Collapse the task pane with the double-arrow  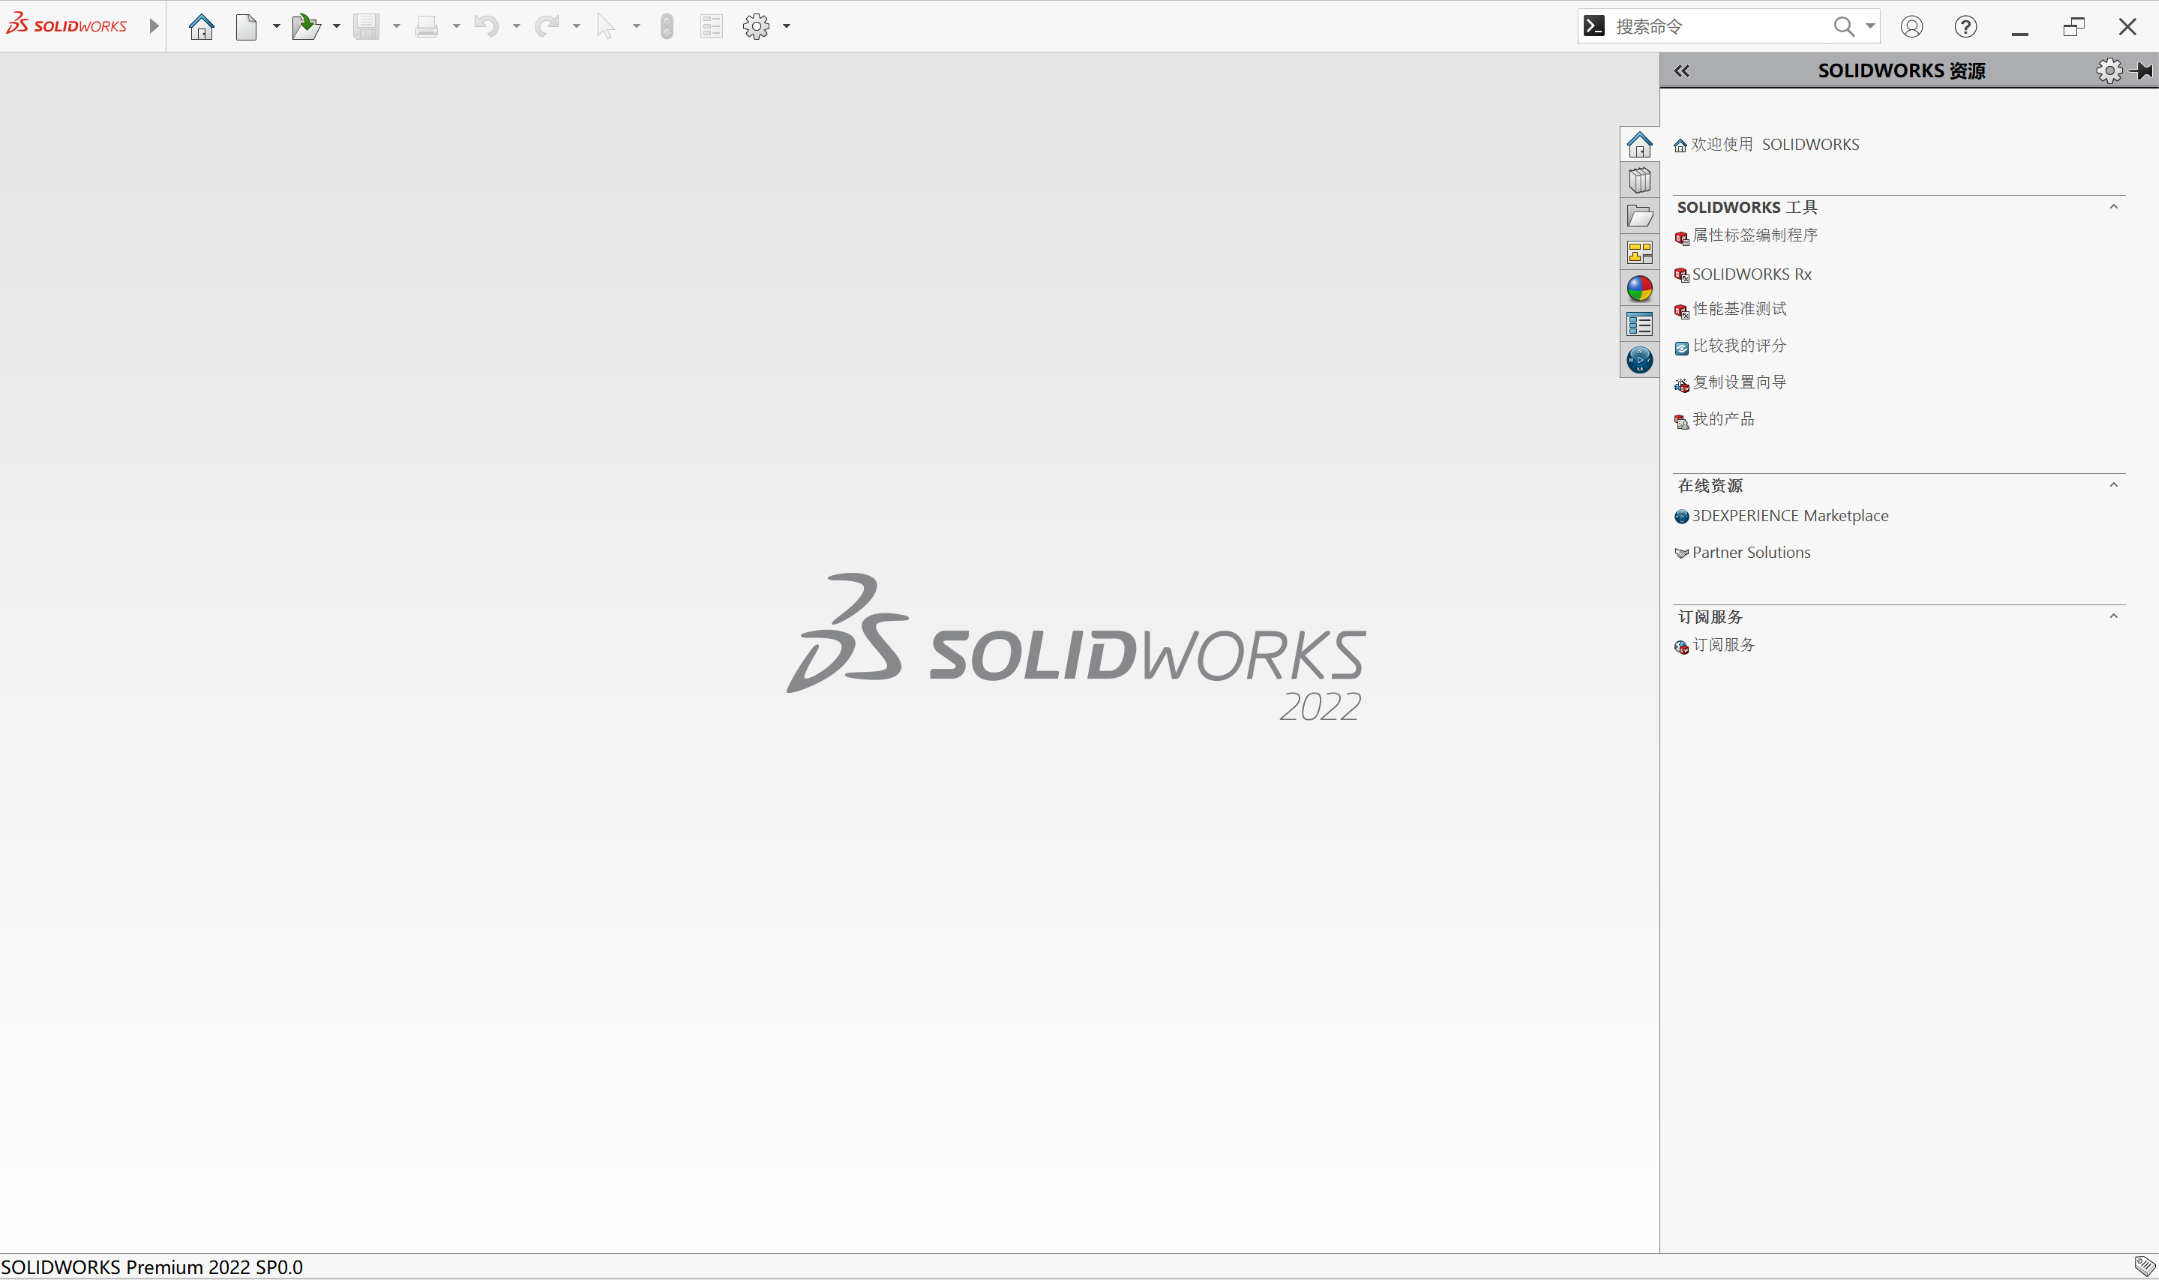(x=1681, y=70)
